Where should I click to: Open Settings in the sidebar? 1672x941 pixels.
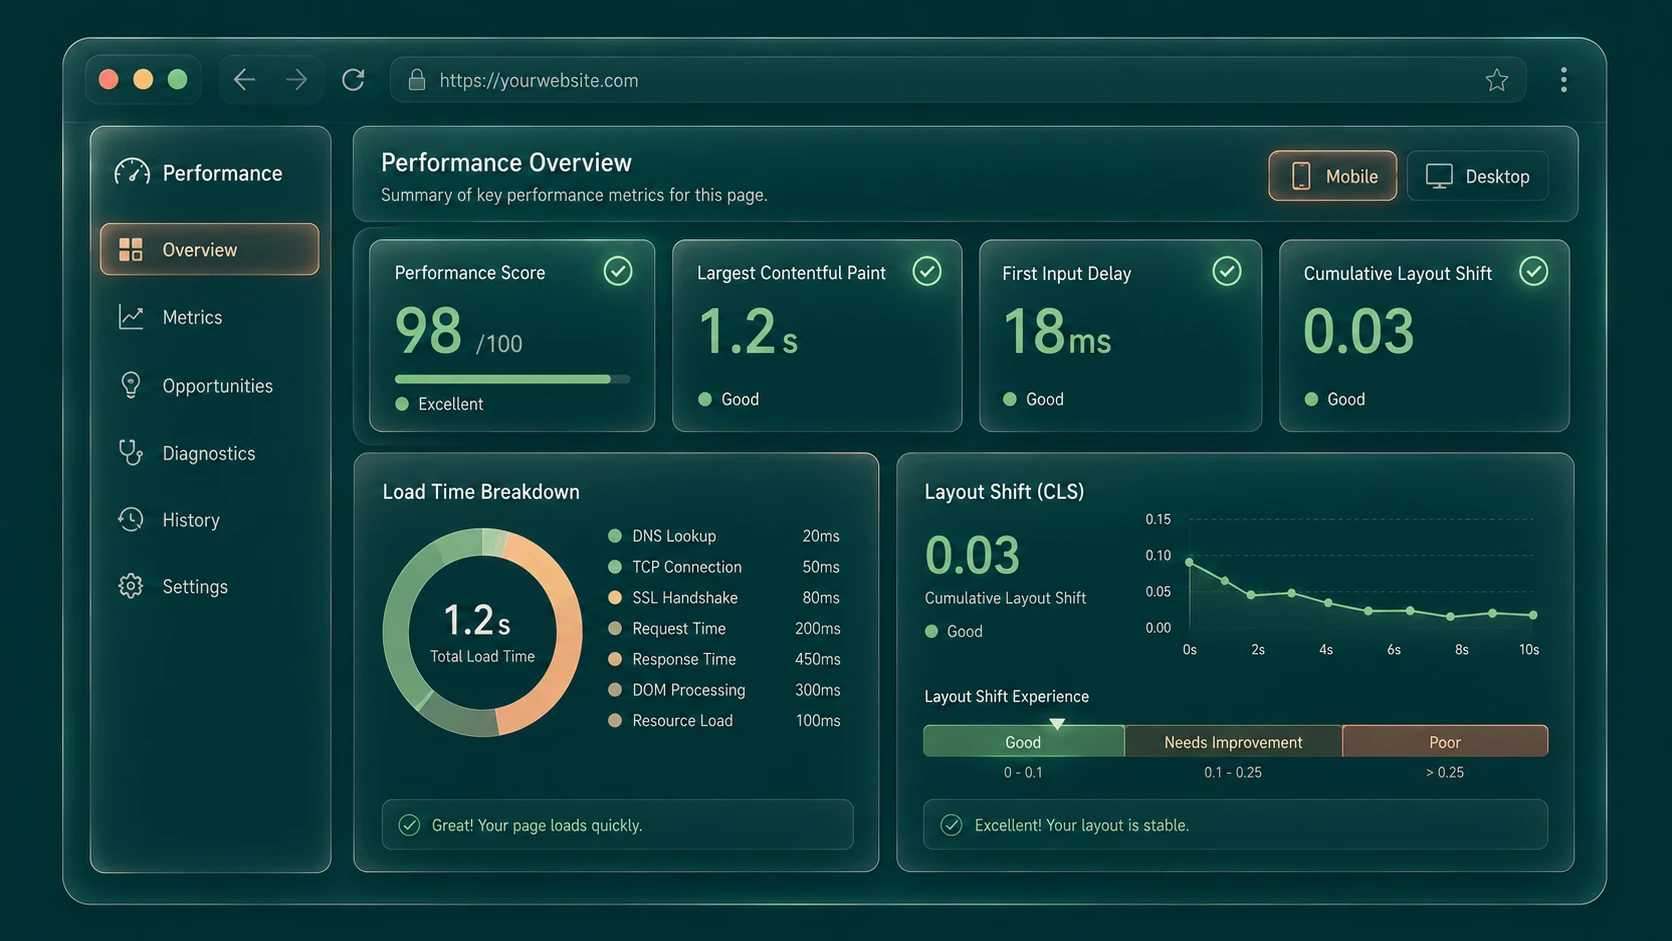tap(210, 586)
